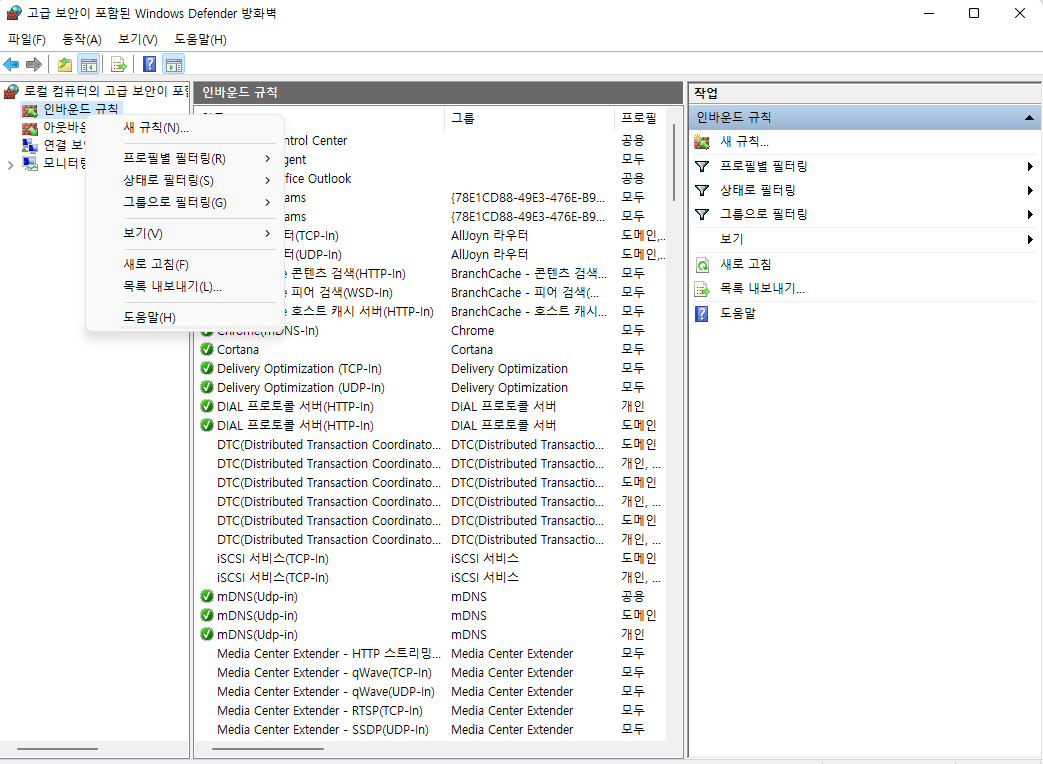Open the 보기(V) menu in menu bar
The height and width of the screenshot is (764, 1043).
pyautogui.click(x=138, y=40)
